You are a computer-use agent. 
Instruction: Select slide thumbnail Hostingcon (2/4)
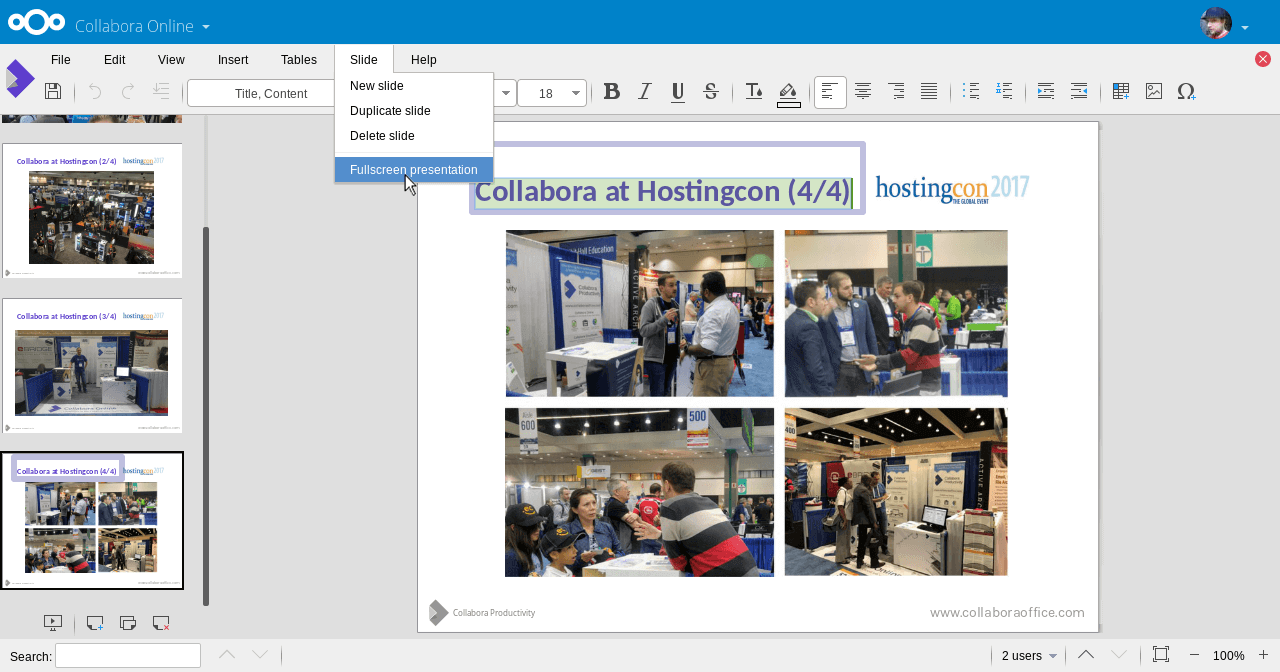[92, 210]
